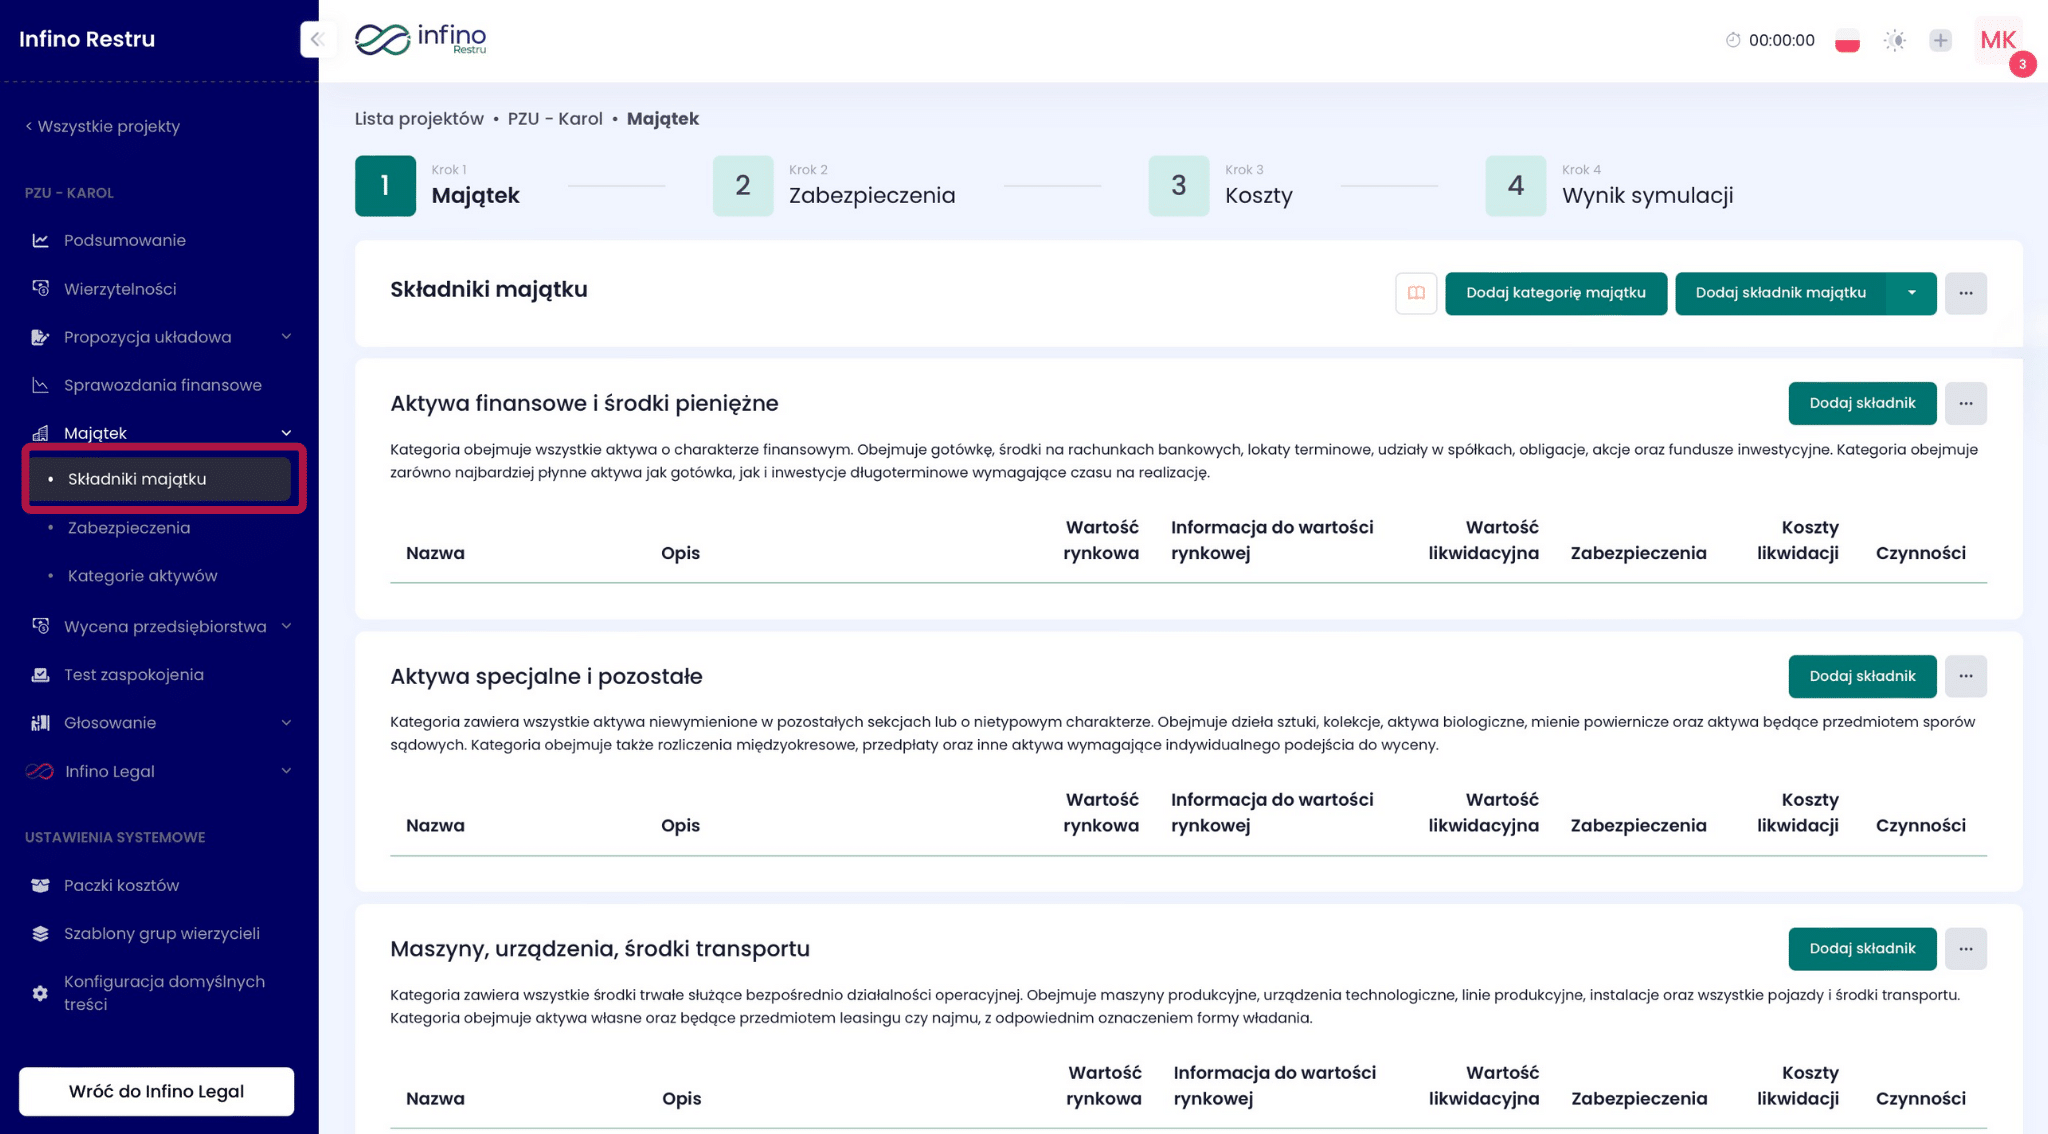
Task: Click the PZU - Karol breadcrumb link
Action: [x=554, y=119]
